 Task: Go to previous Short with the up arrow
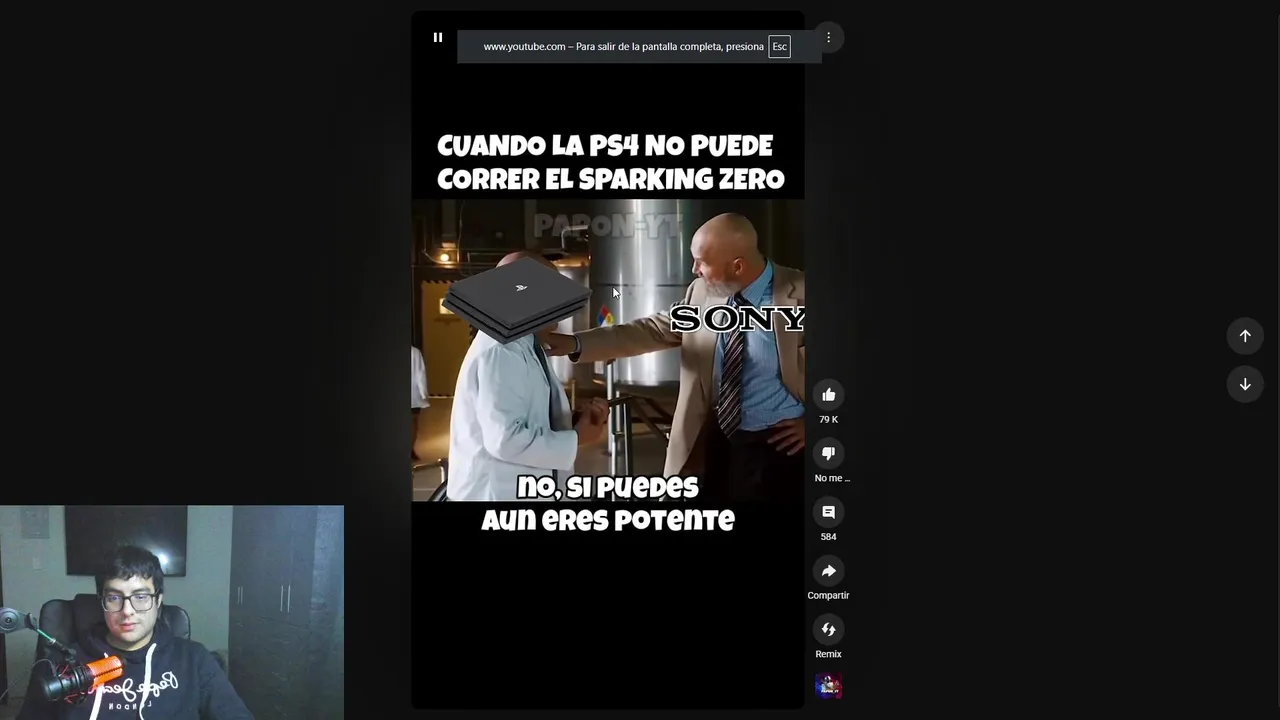coord(1245,336)
